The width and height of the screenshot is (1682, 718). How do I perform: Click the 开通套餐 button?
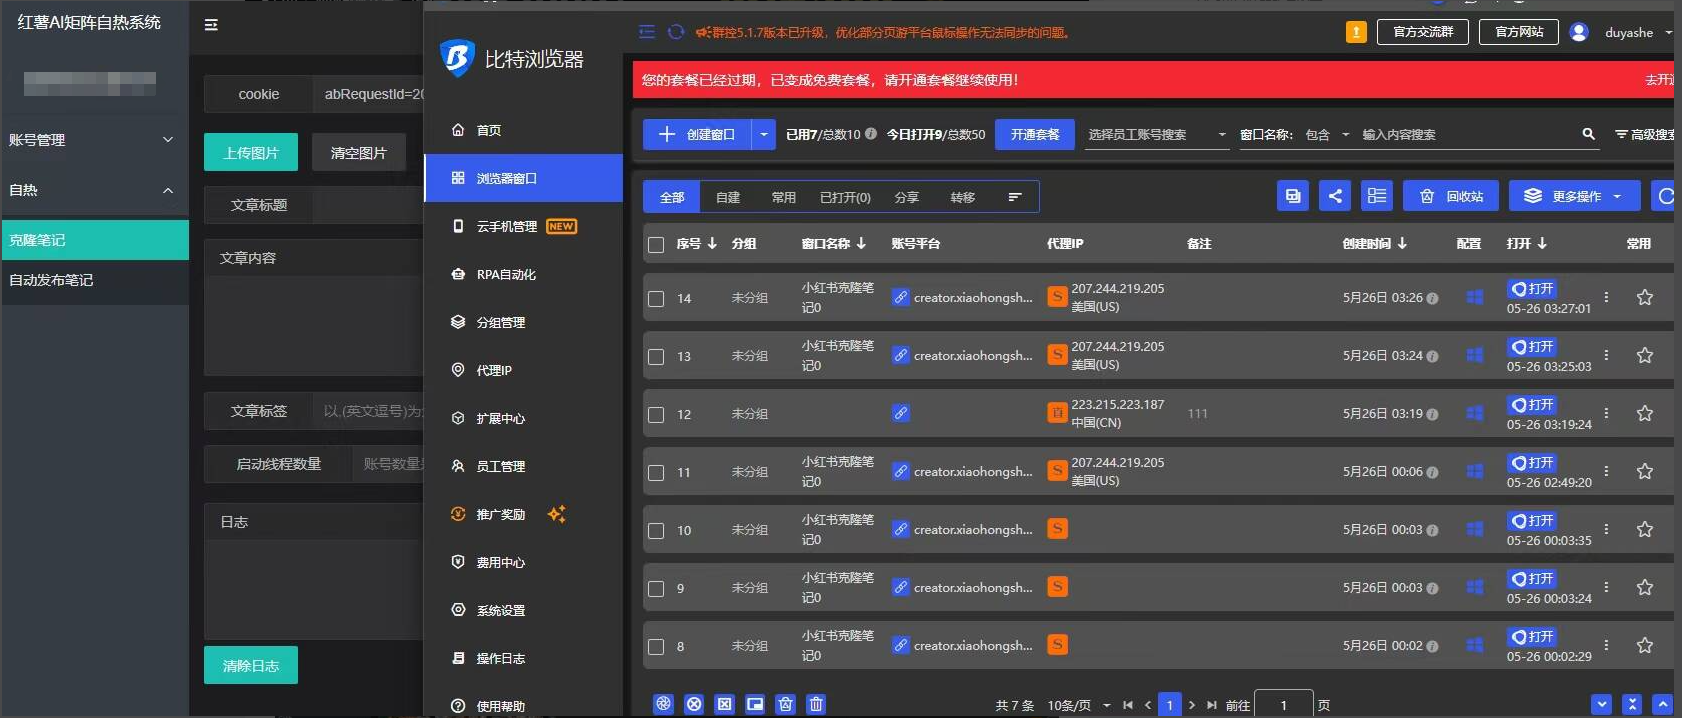pyautogui.click(x=1035, y=134)
